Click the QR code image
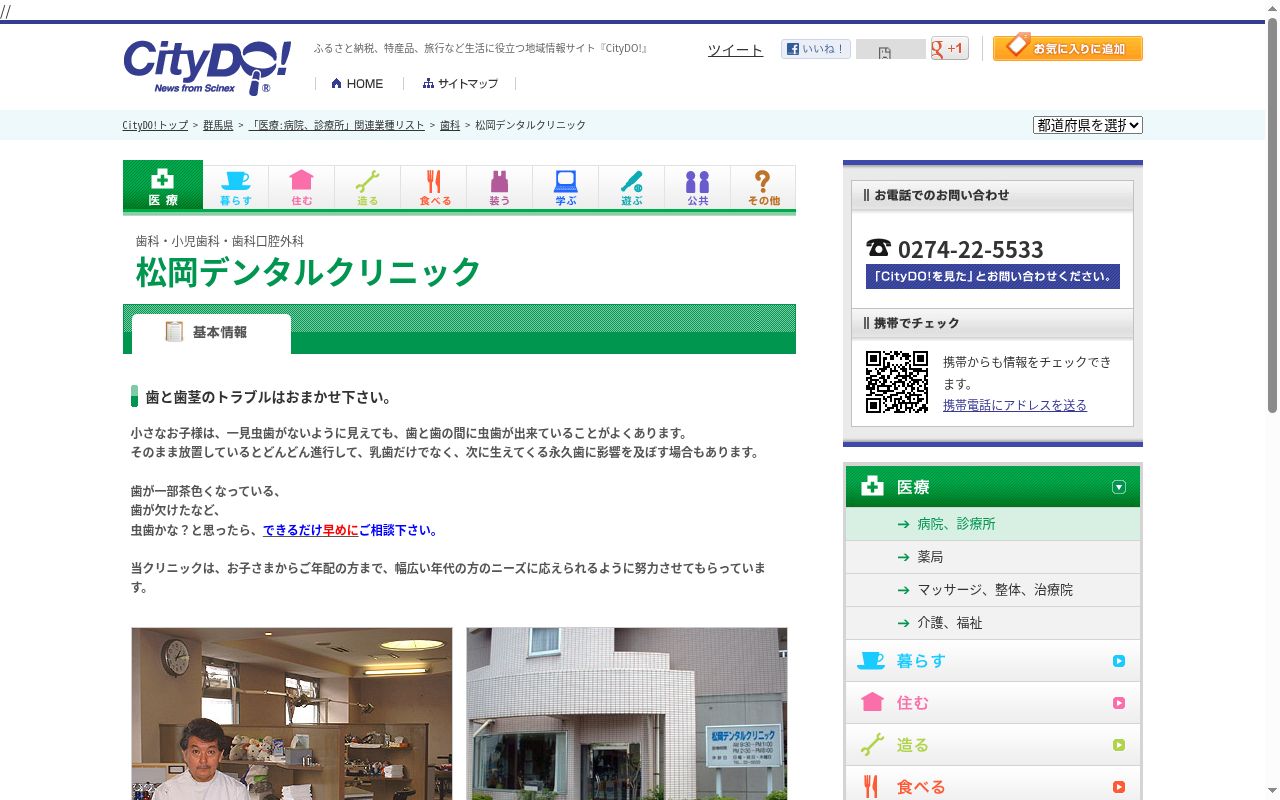Image resolution: width=1280 pixels, height=800 pixels. click(x=897, y=382)
